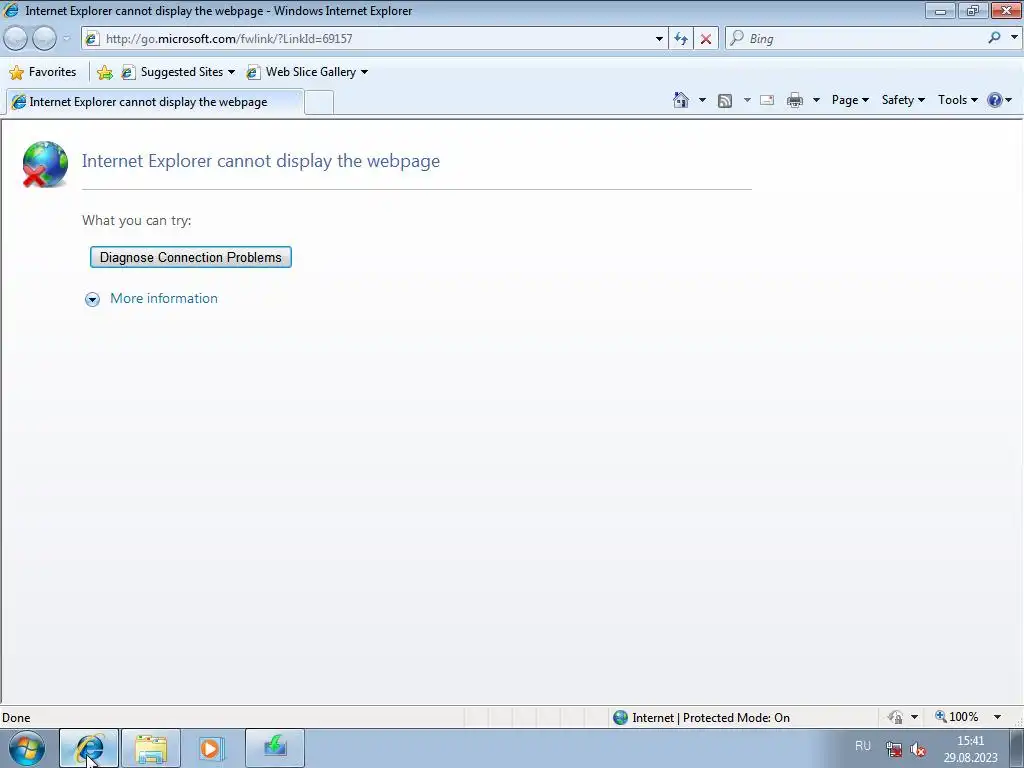Click the search magnifier button
Image resolution: width=1024 pixels, height=768 pixels.
pyautogui.click(x=994, y=38)
